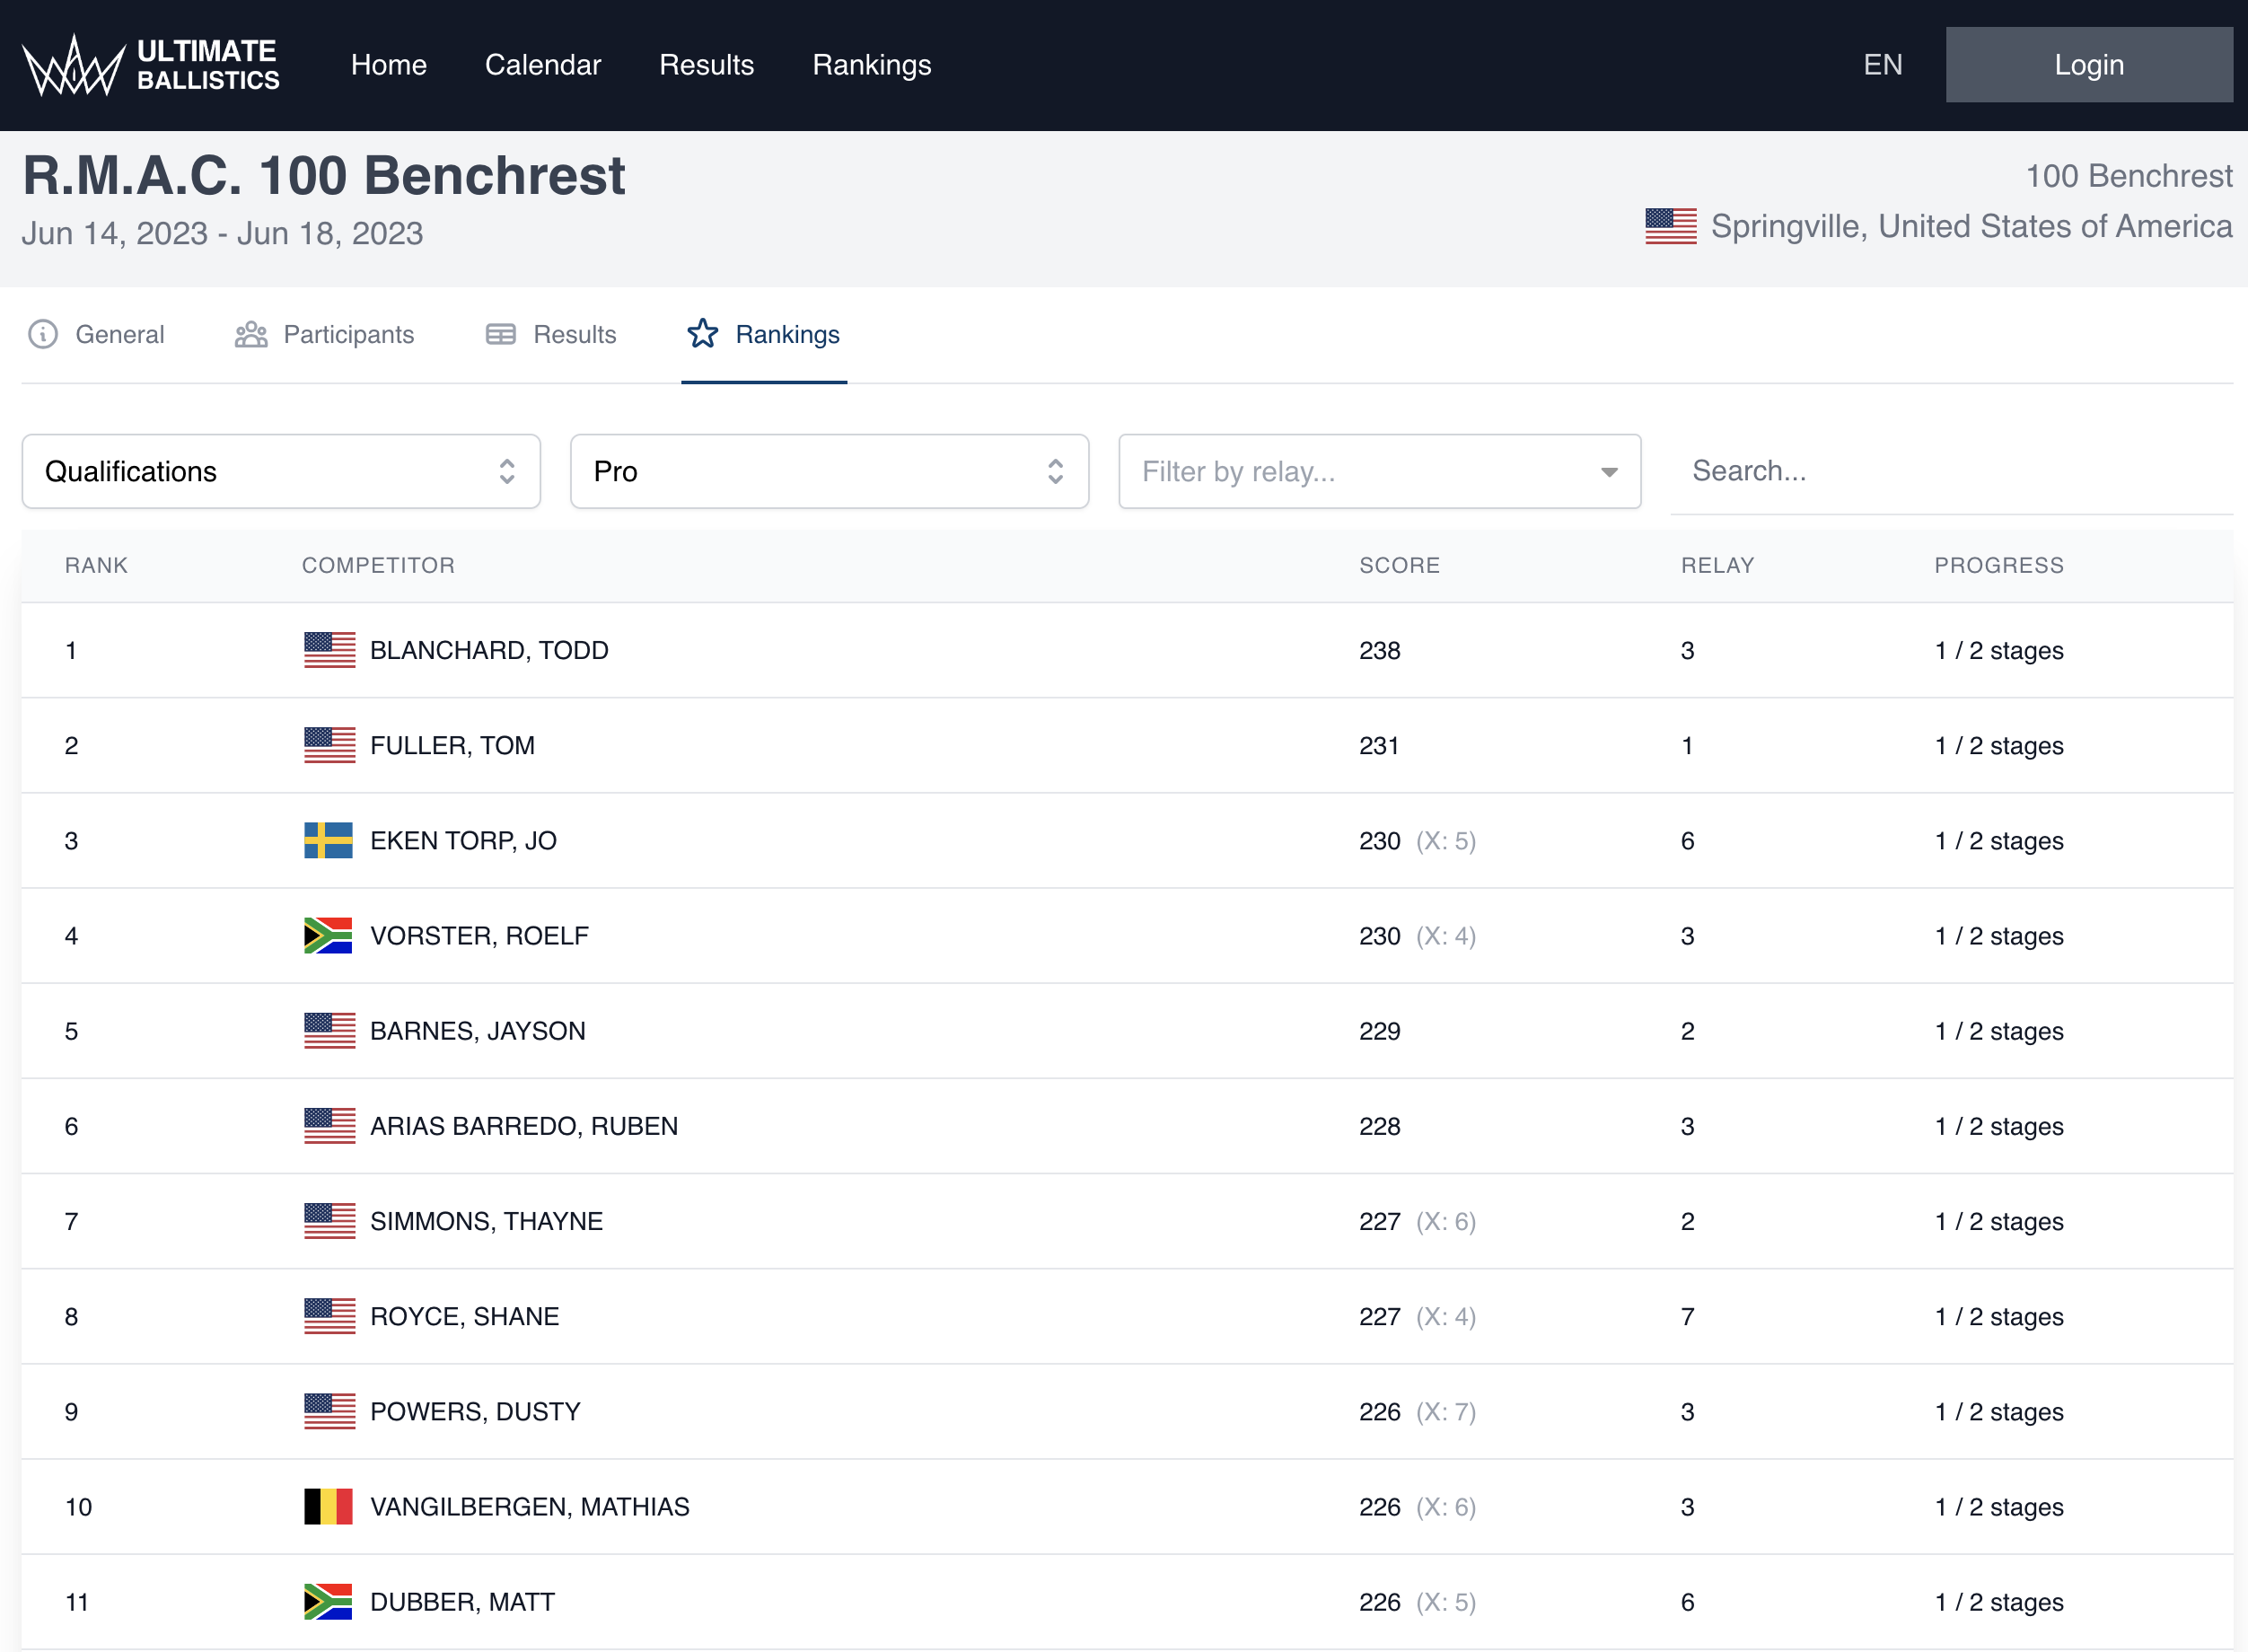
Task: Click progress stages for ROYCE, SHANE
Action: pos(1998,1316)
